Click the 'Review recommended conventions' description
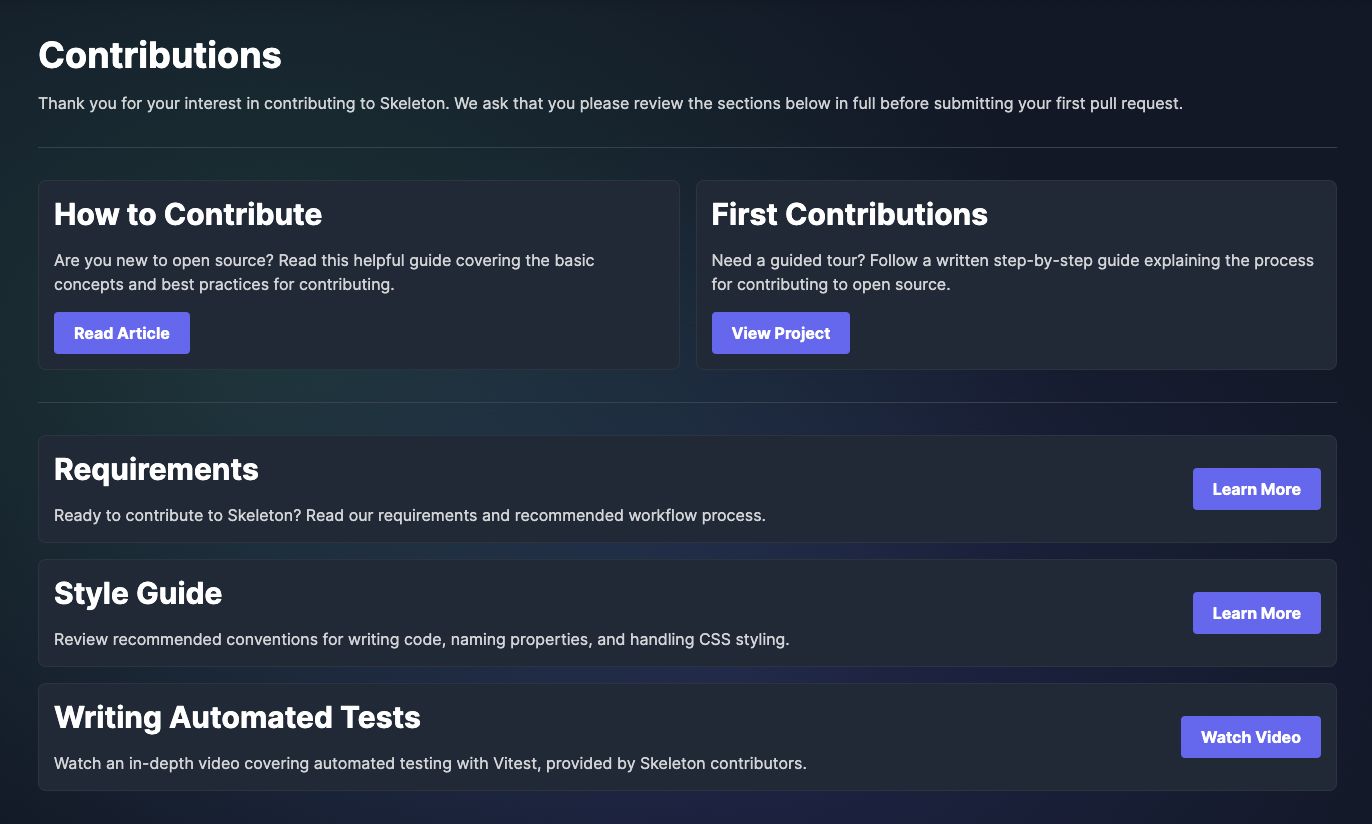This screenshot has height=824, width=1372. coord(421,640)
